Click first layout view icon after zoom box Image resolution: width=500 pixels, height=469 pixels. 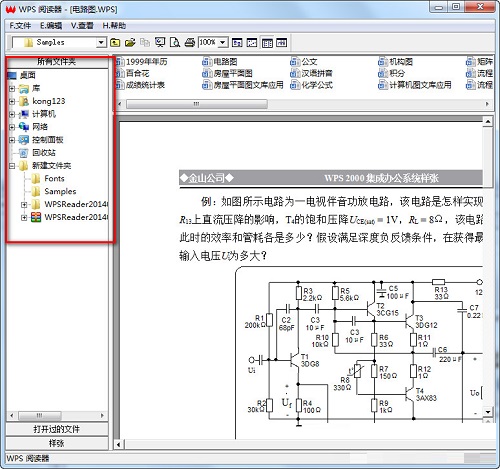coord(237,42)
